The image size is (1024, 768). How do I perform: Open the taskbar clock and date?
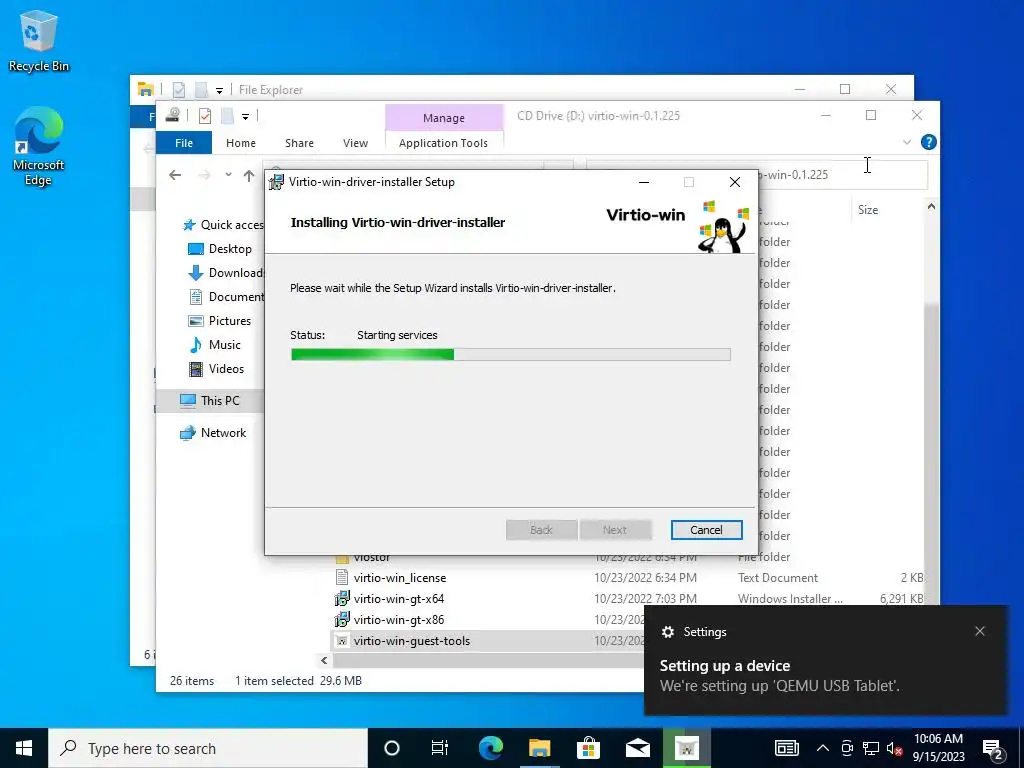(938, 748)
